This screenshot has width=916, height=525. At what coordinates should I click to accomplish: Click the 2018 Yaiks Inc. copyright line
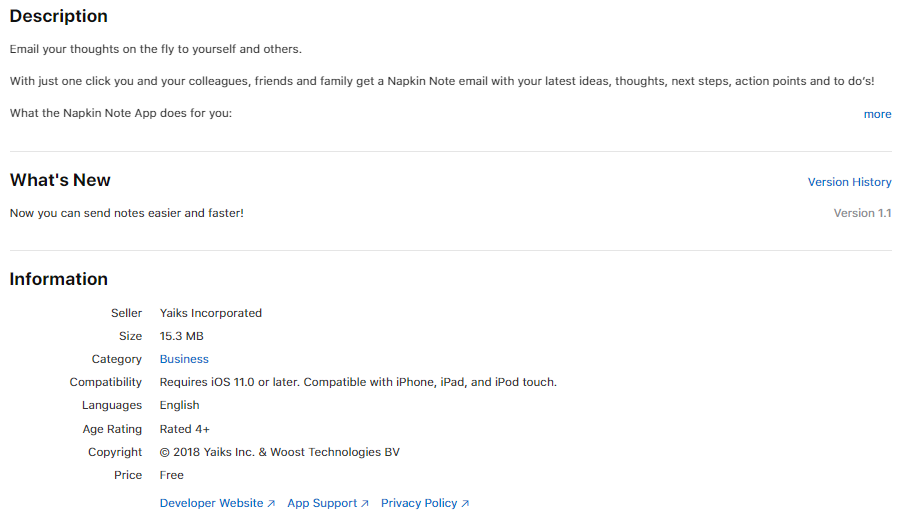pos(280,453)
